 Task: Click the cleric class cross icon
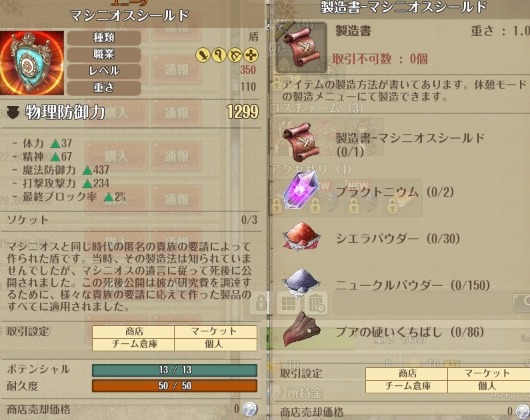(x=251, y=55)
